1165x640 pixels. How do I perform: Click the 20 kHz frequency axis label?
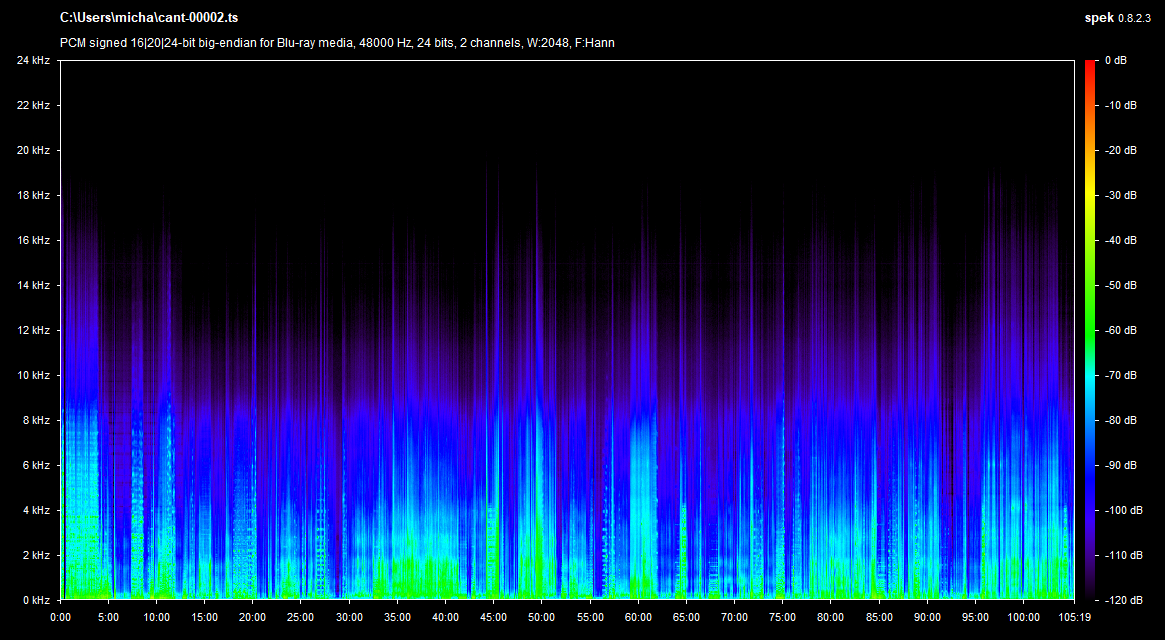[x=33, y=151]
